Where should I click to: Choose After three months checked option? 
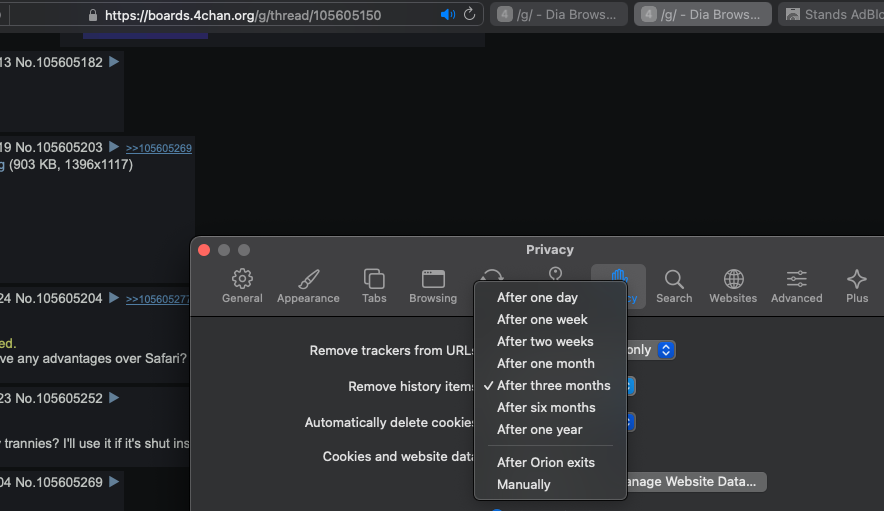550,385
